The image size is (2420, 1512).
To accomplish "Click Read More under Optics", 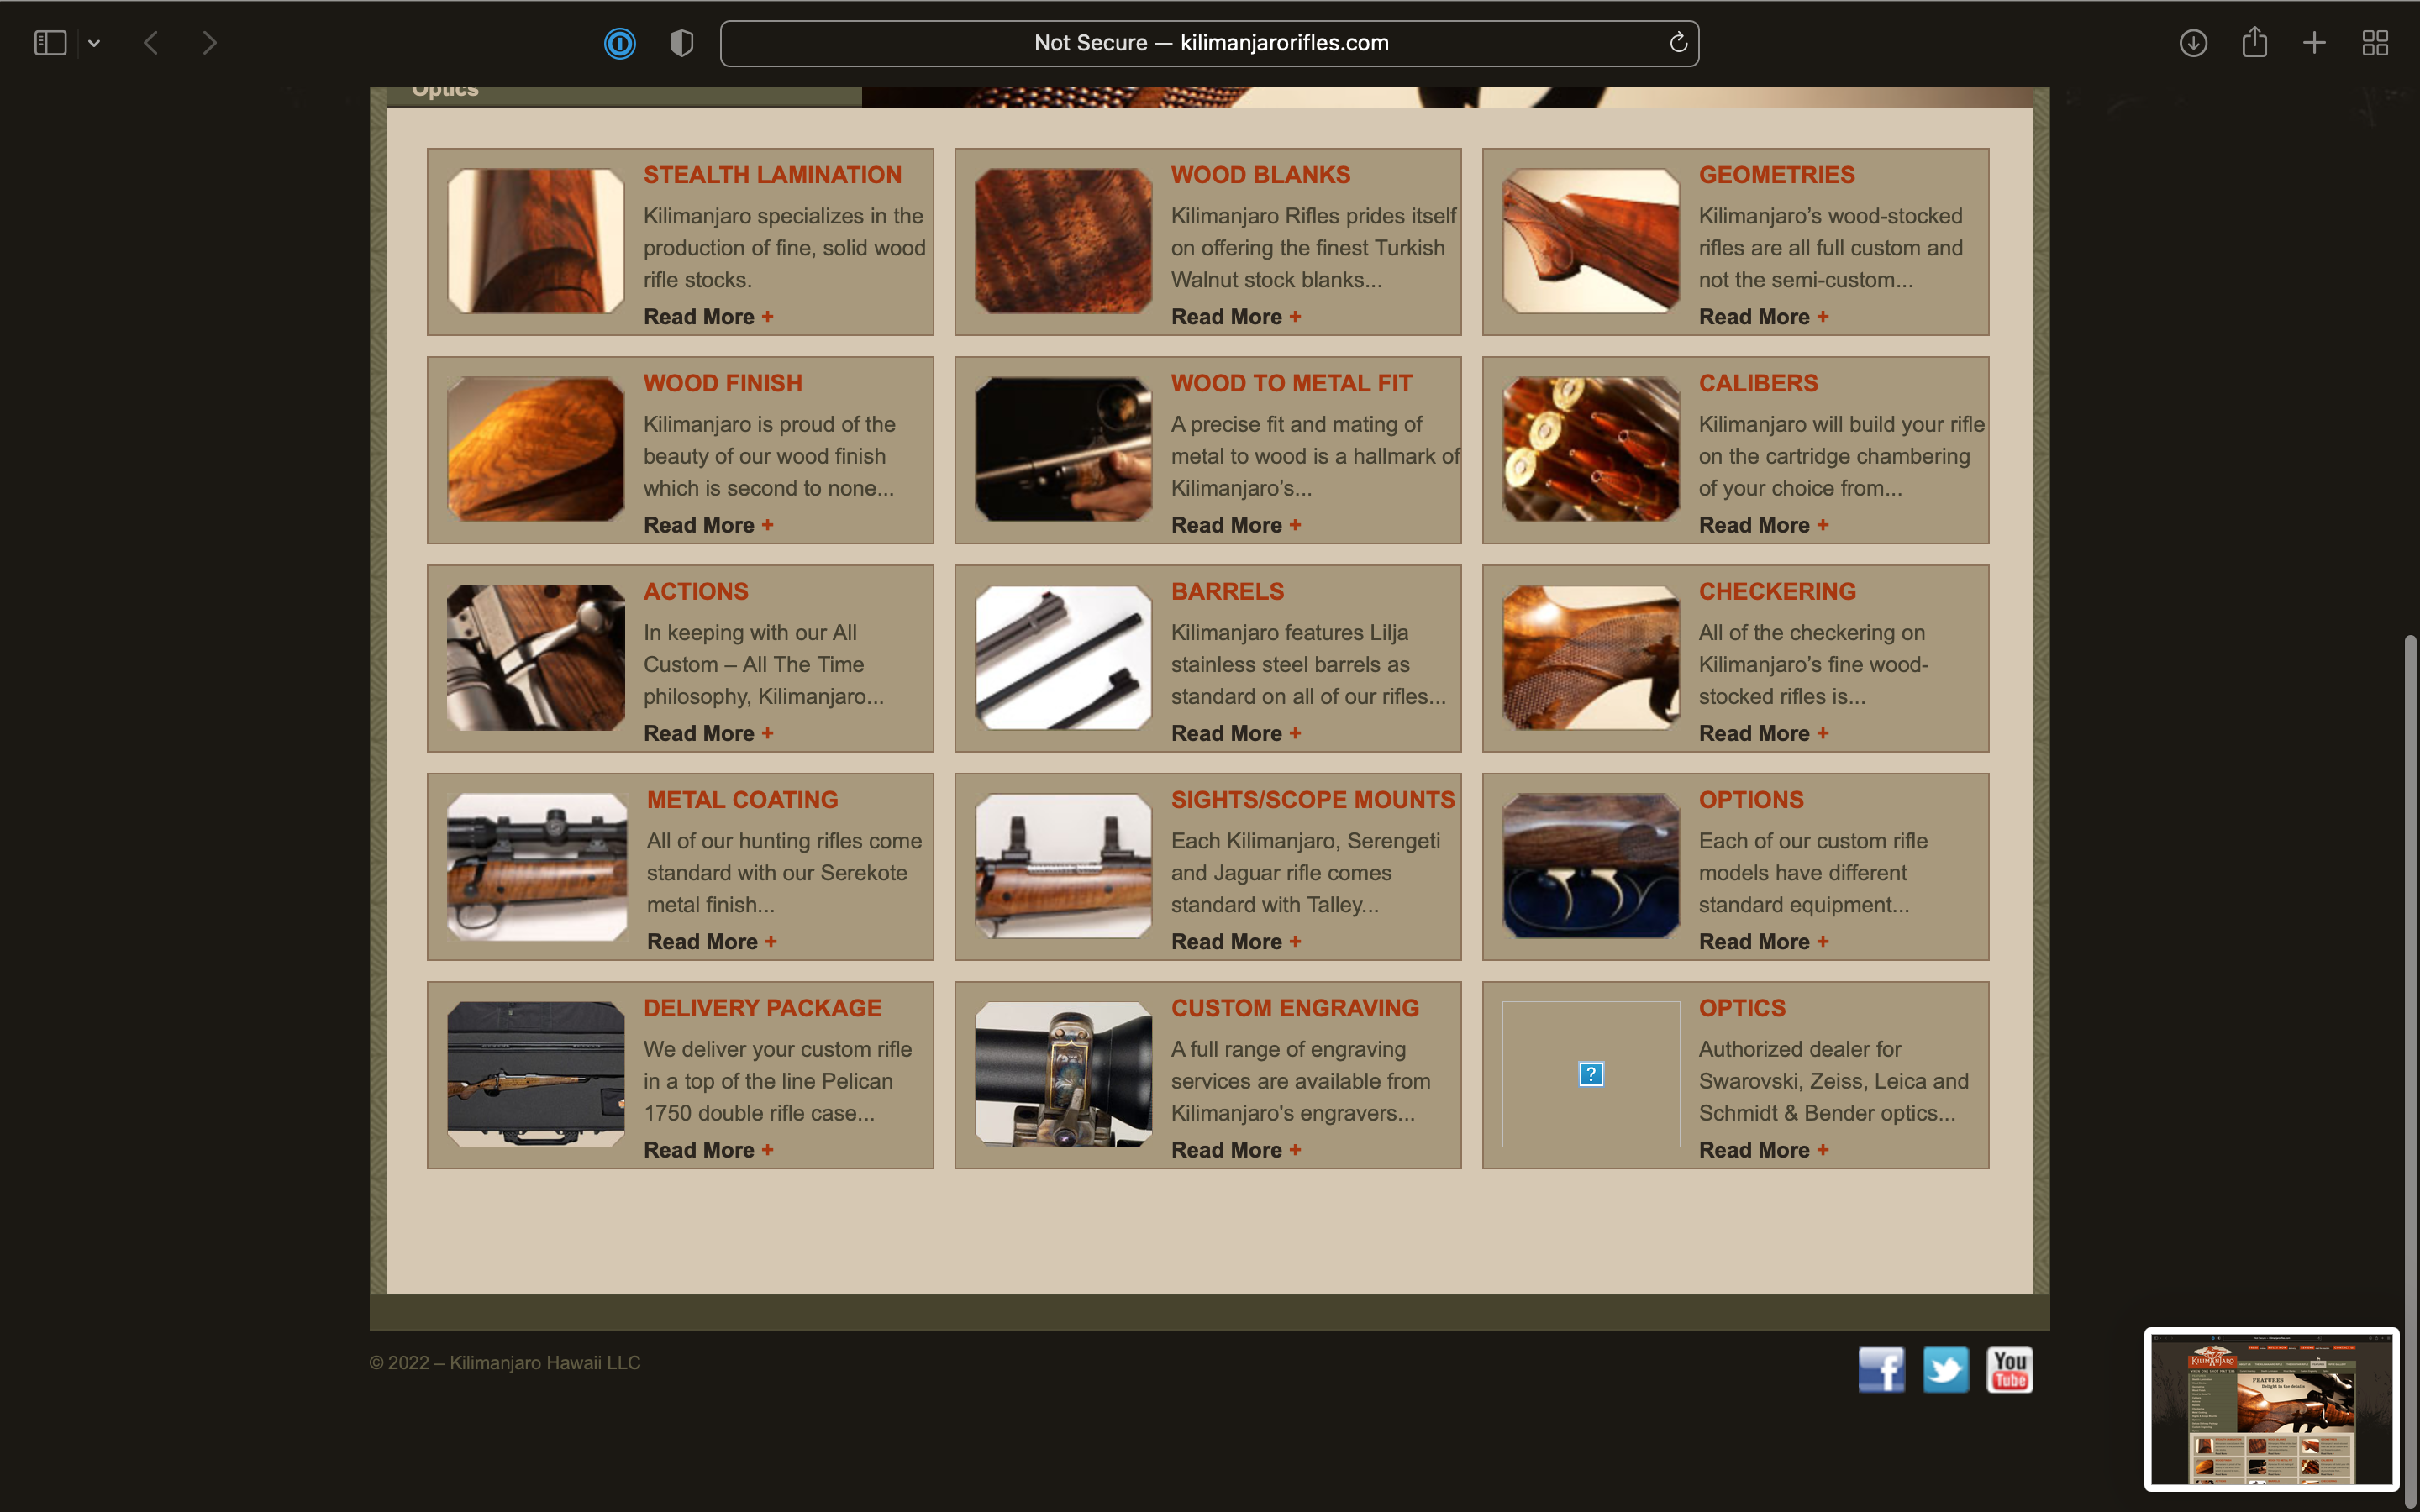I will 1764,1150.
